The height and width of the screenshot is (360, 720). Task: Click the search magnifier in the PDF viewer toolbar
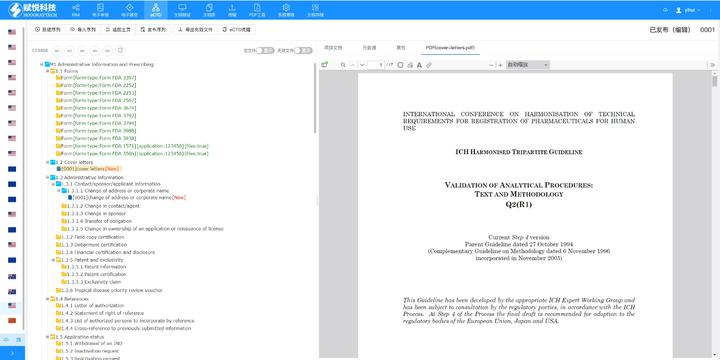343,65
